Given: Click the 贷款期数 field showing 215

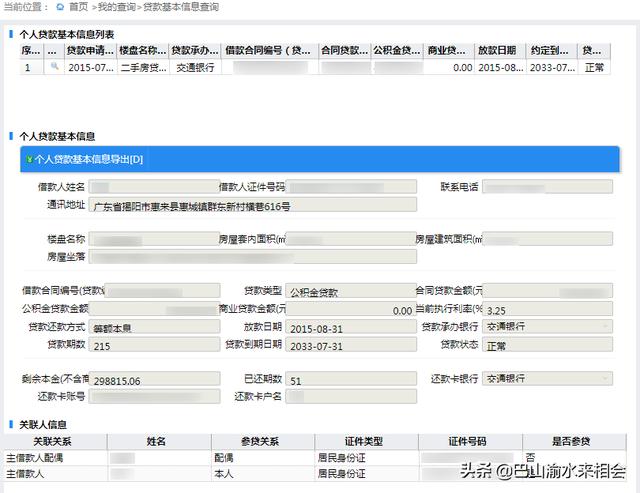Looking at the screenshot, I should tap(154, 345).
